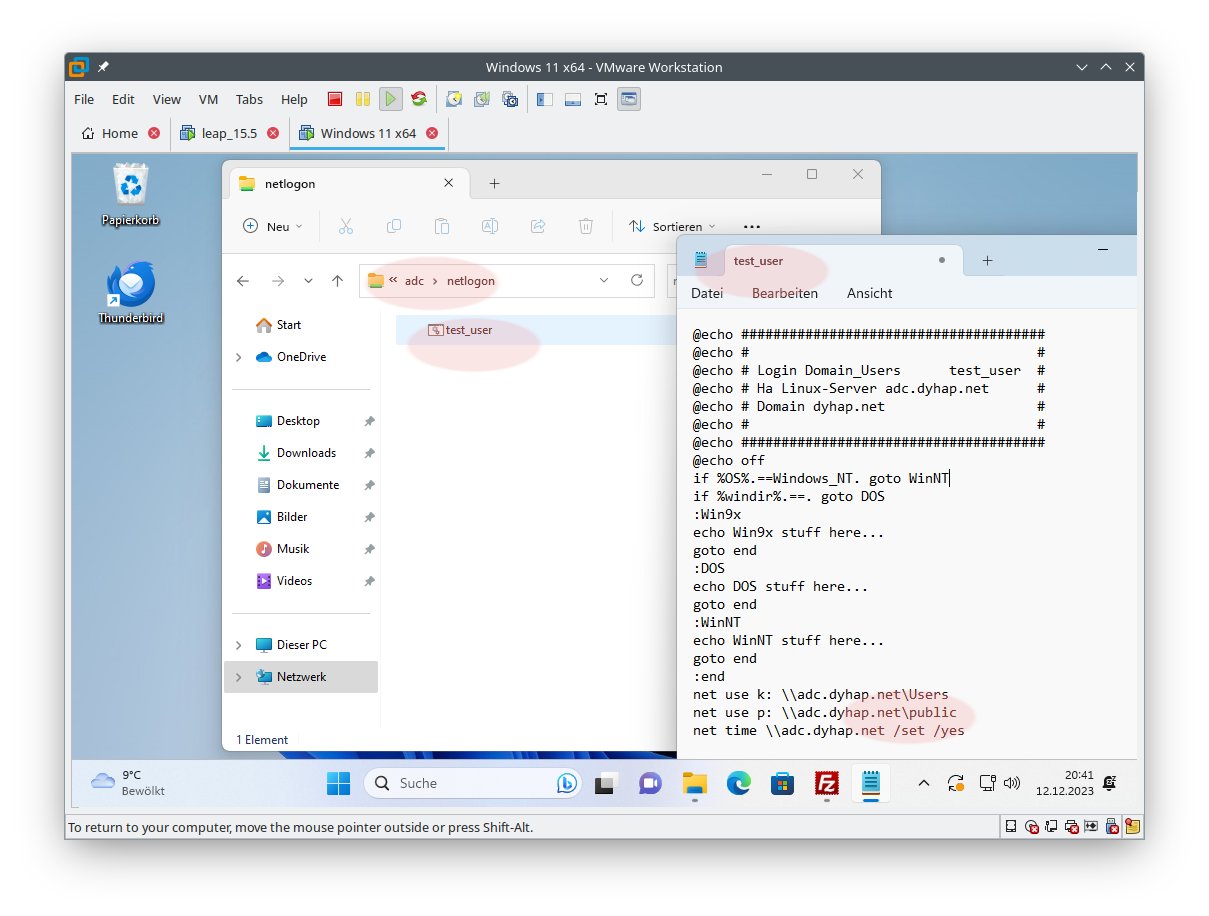Expand the Netzwerk tree node
This screenshot has height=916, width=1209.
click(238, 677)
